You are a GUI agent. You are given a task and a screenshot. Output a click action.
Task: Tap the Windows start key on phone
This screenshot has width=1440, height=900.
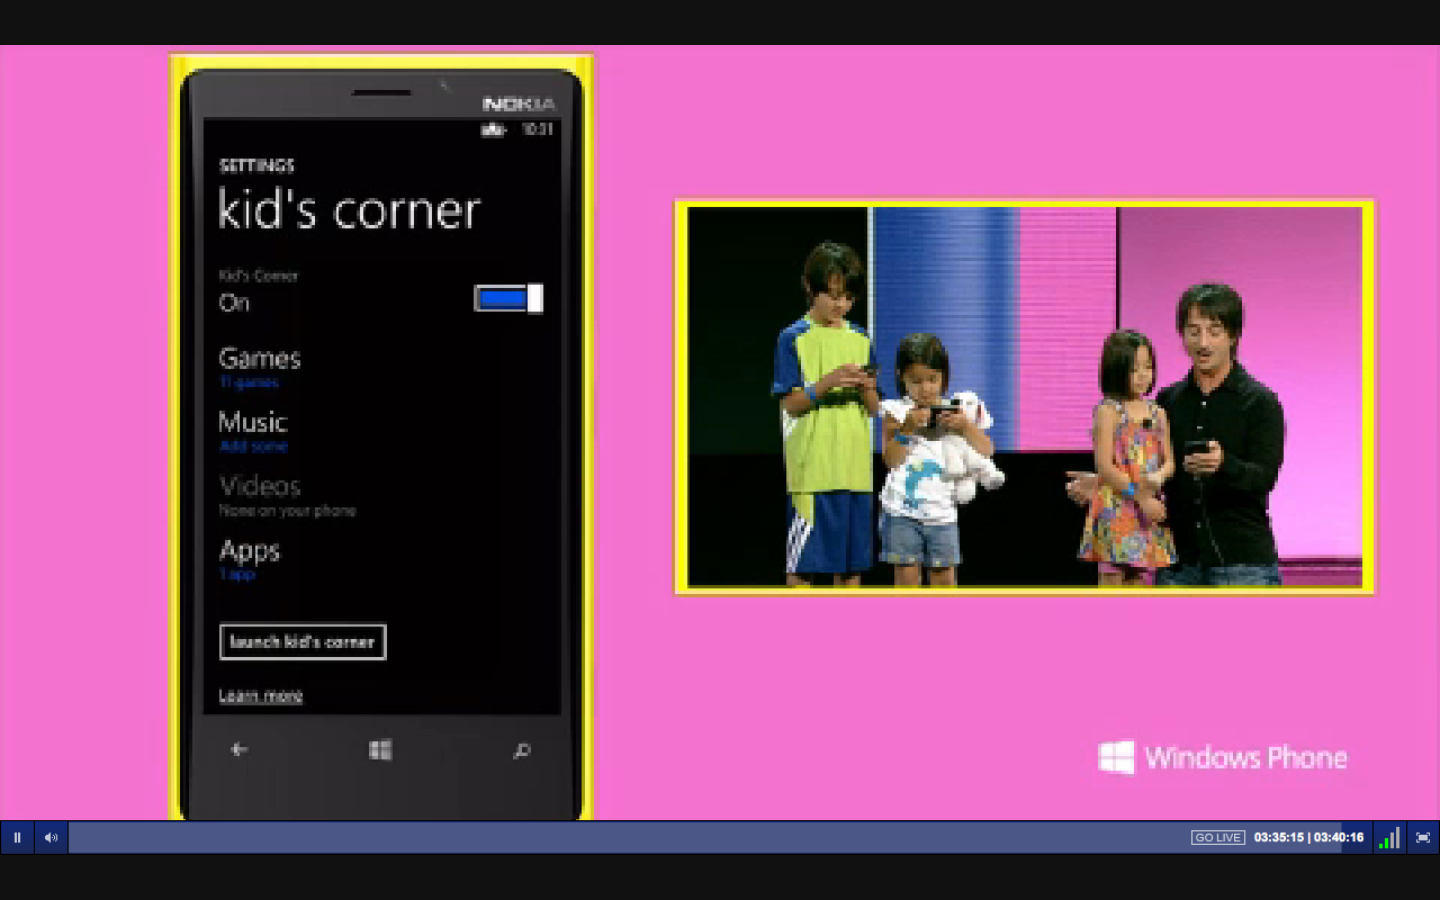point(380,750)
